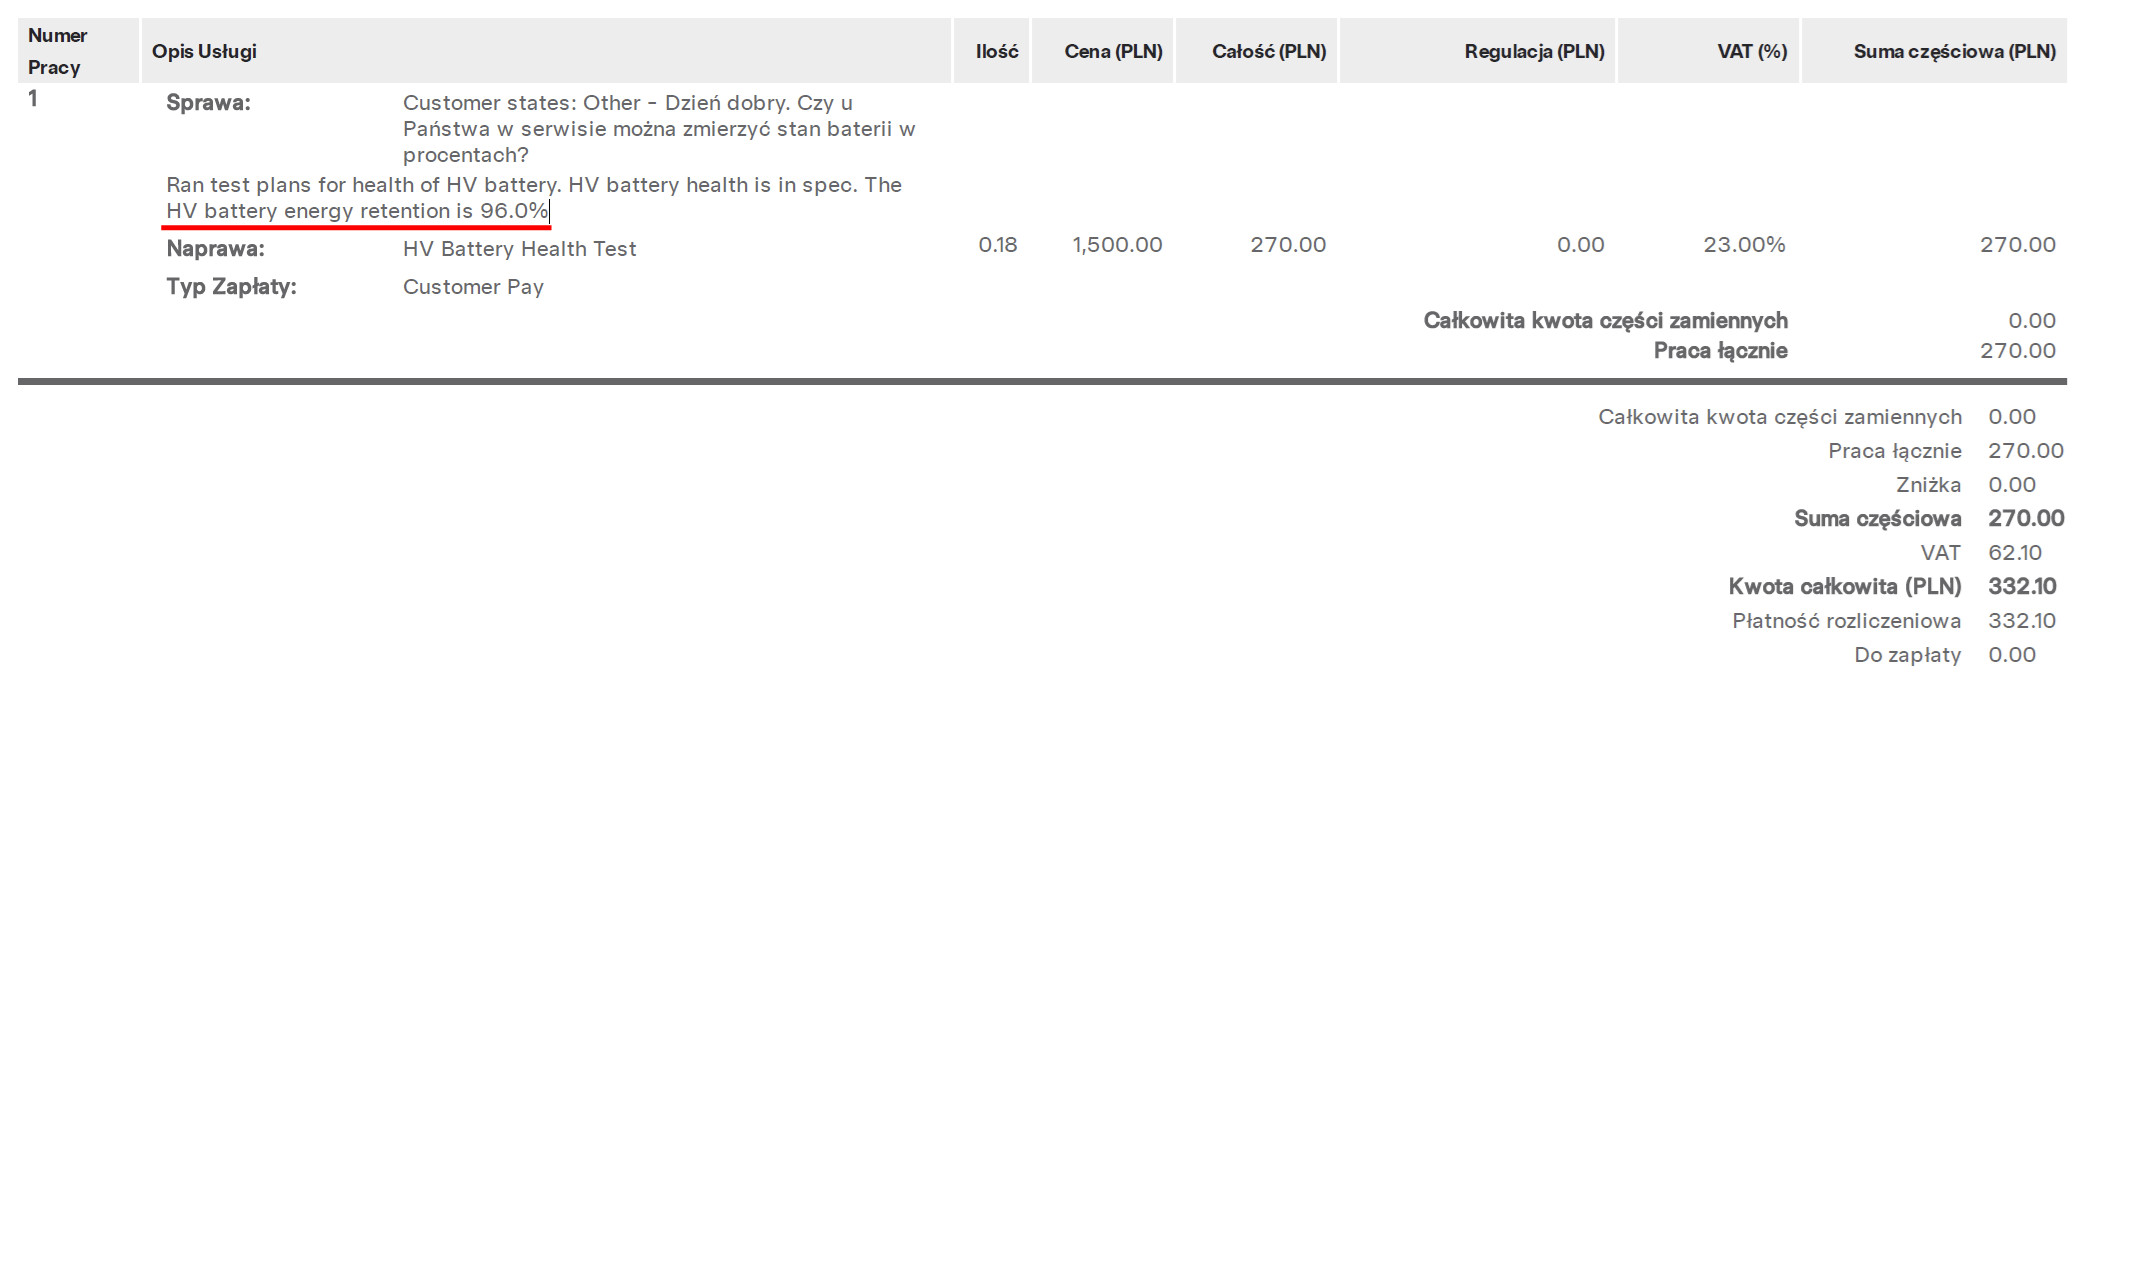2145x1267 pixels.
Task: Click the 1,500.00 price value
Action: point(1116,245)
